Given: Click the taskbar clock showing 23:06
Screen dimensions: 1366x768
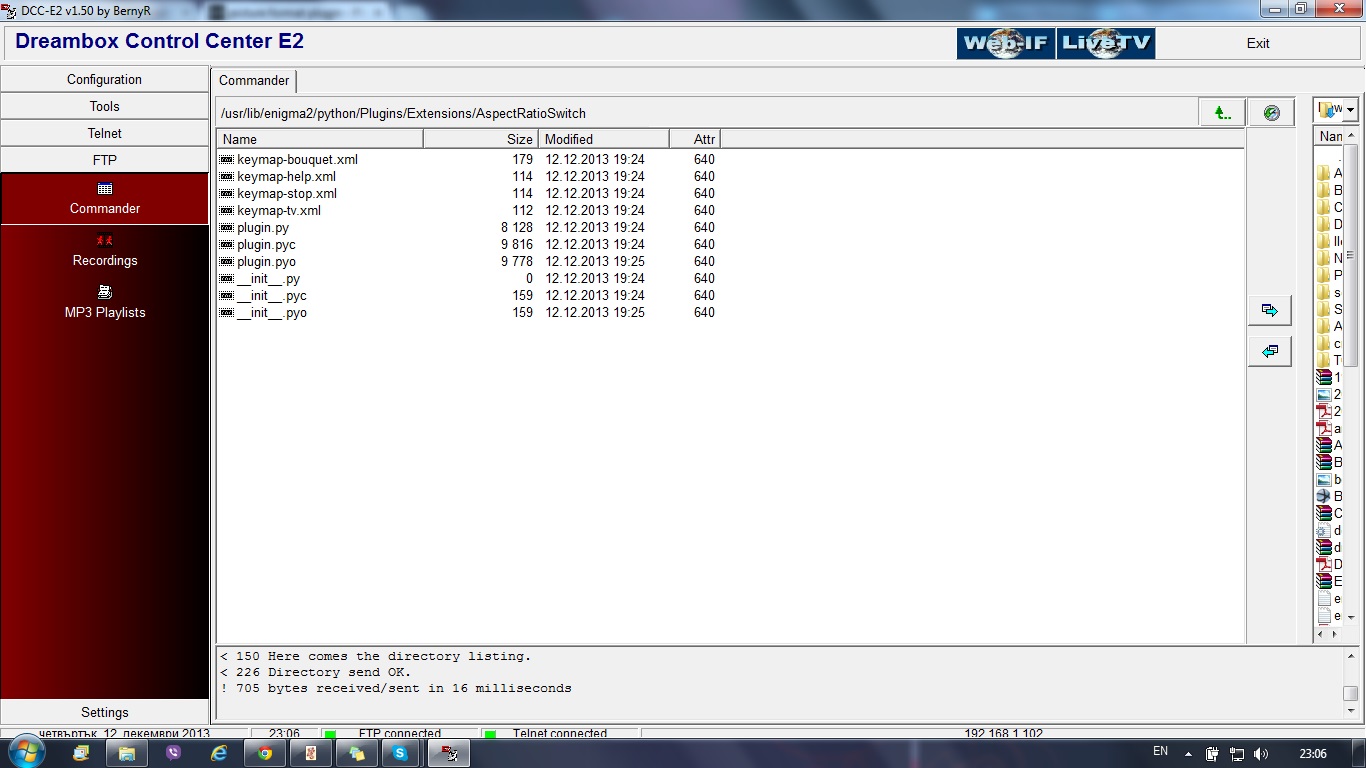Looking at the screenshot, I should [x=1312, y=754].
